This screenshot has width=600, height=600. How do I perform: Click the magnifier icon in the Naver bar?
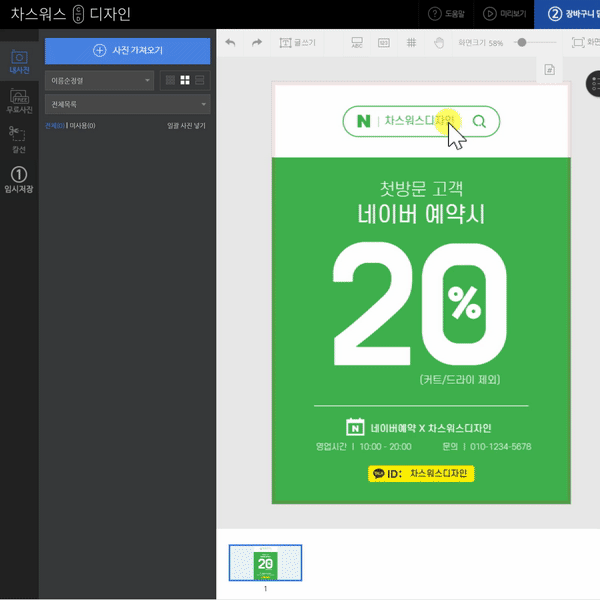click(479, 121)
